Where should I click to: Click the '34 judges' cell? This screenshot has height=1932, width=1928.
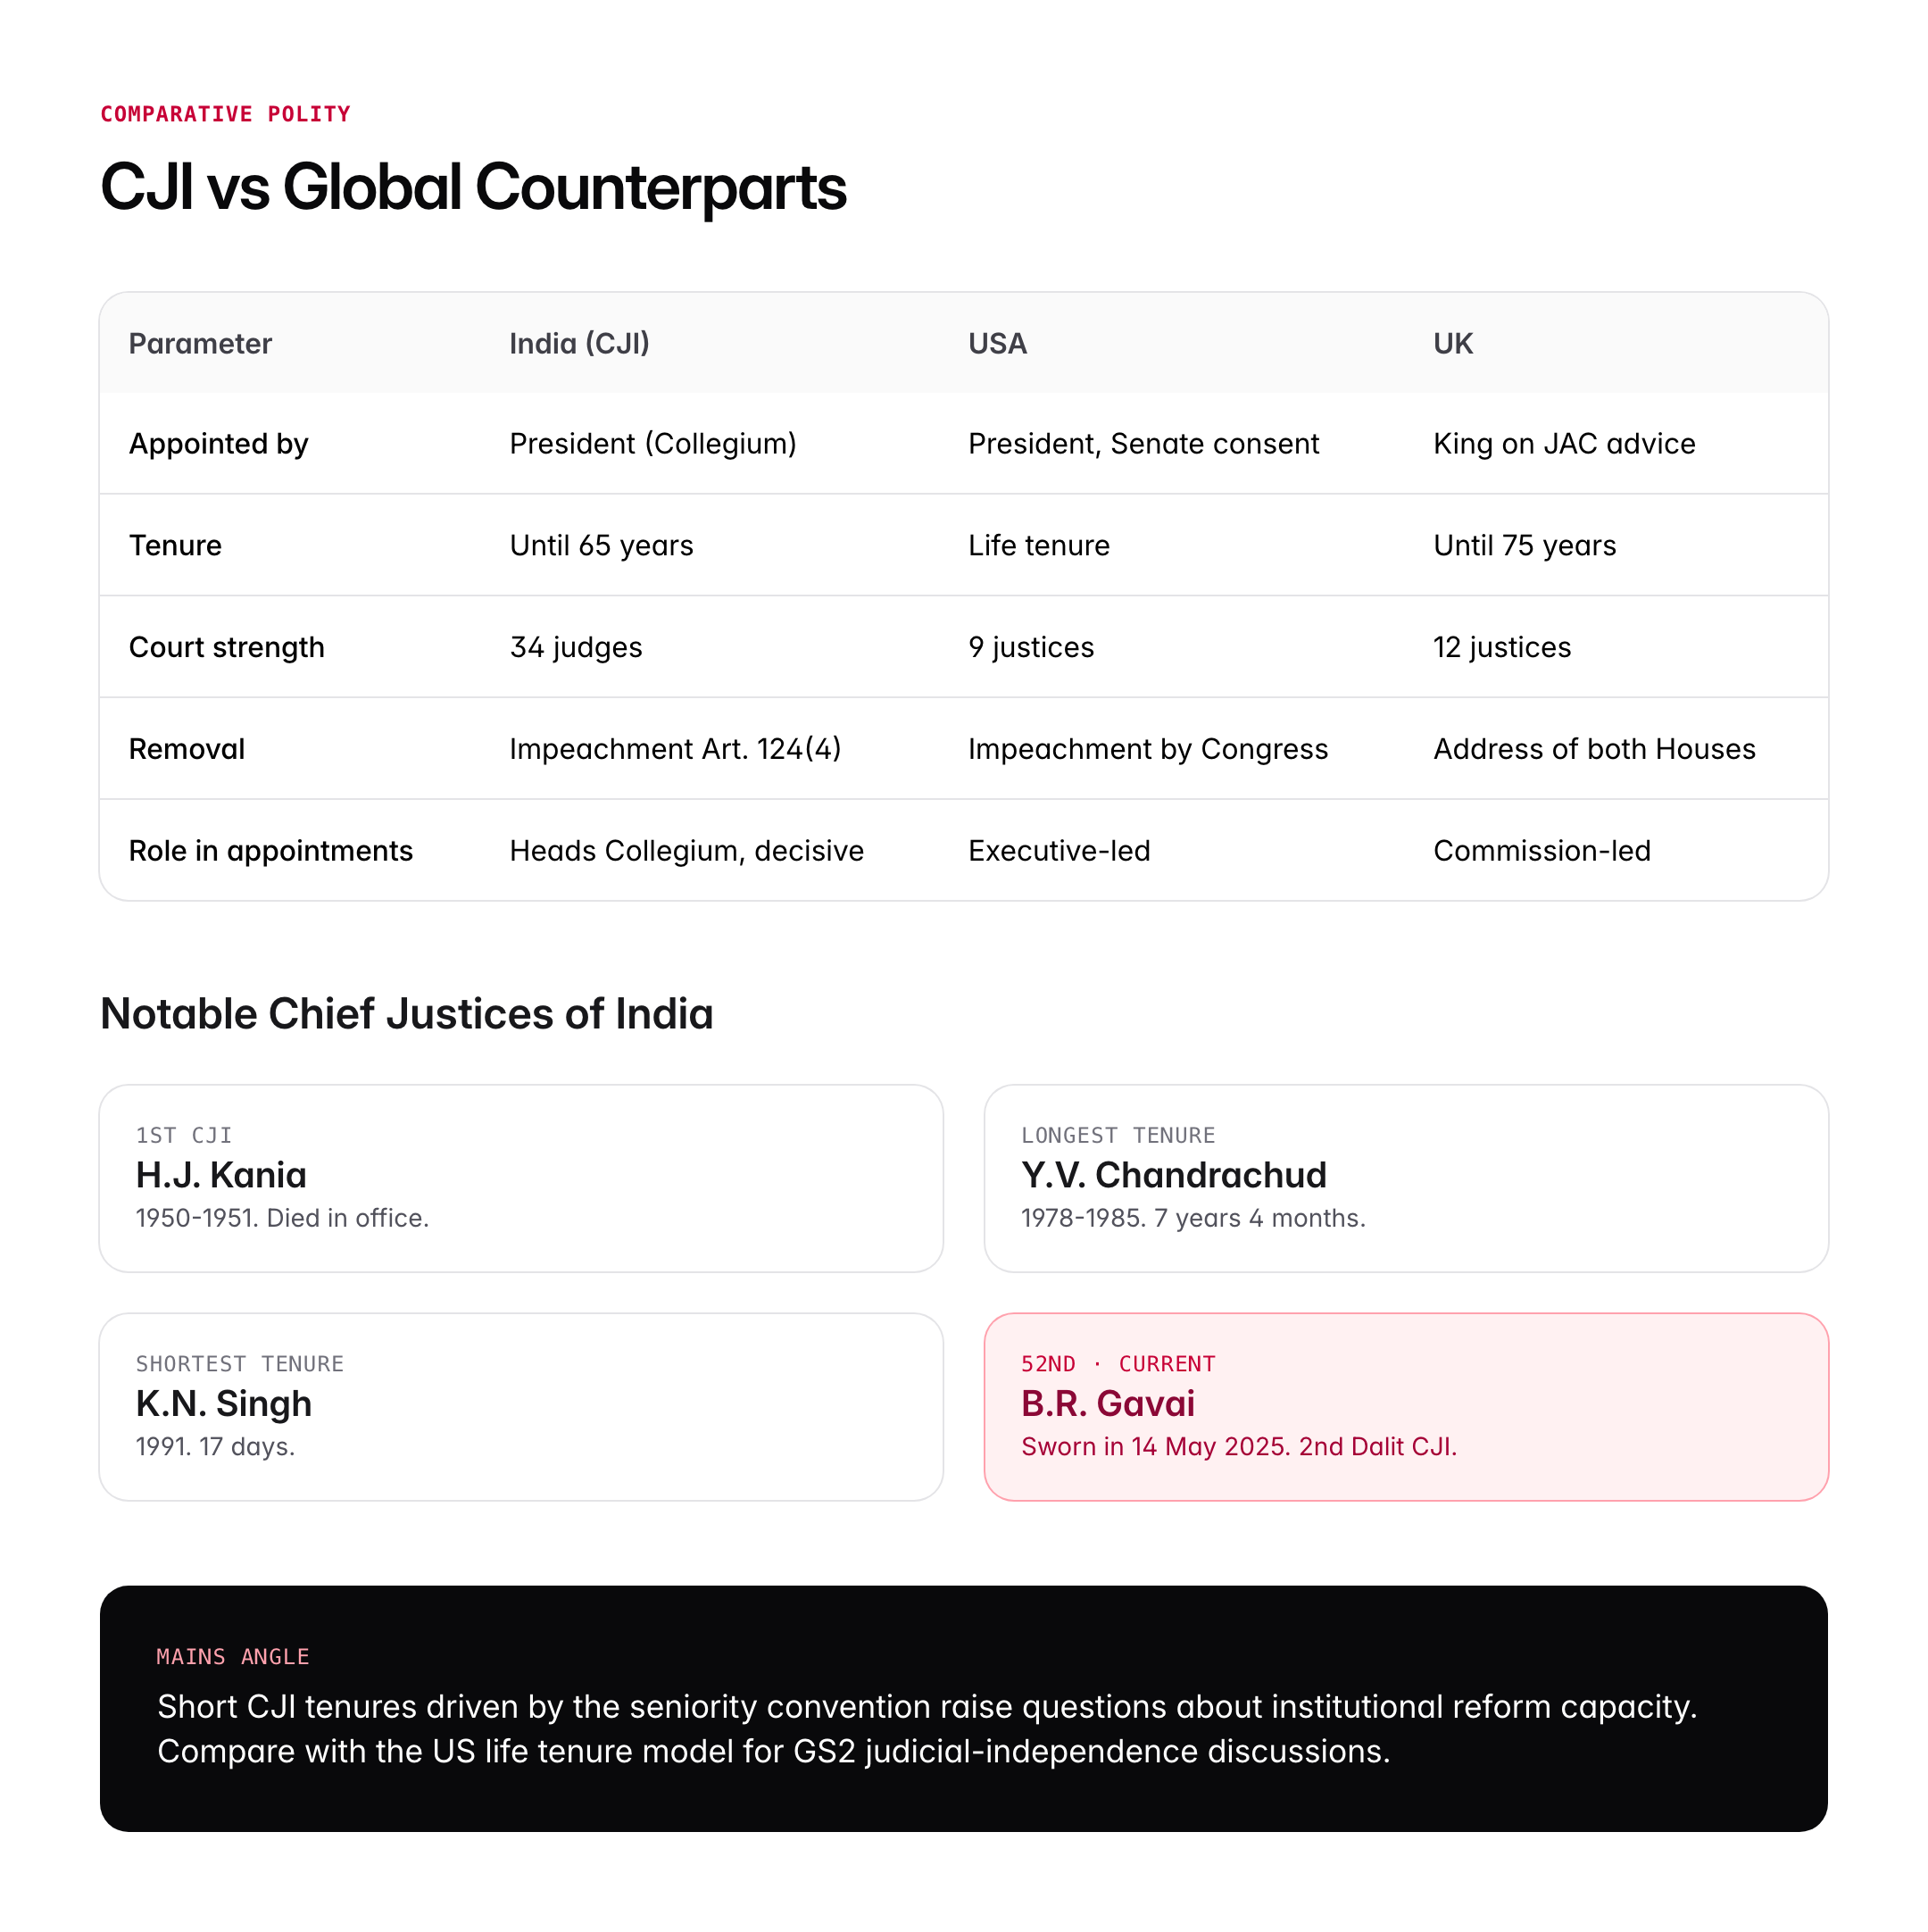click(576, 647)
